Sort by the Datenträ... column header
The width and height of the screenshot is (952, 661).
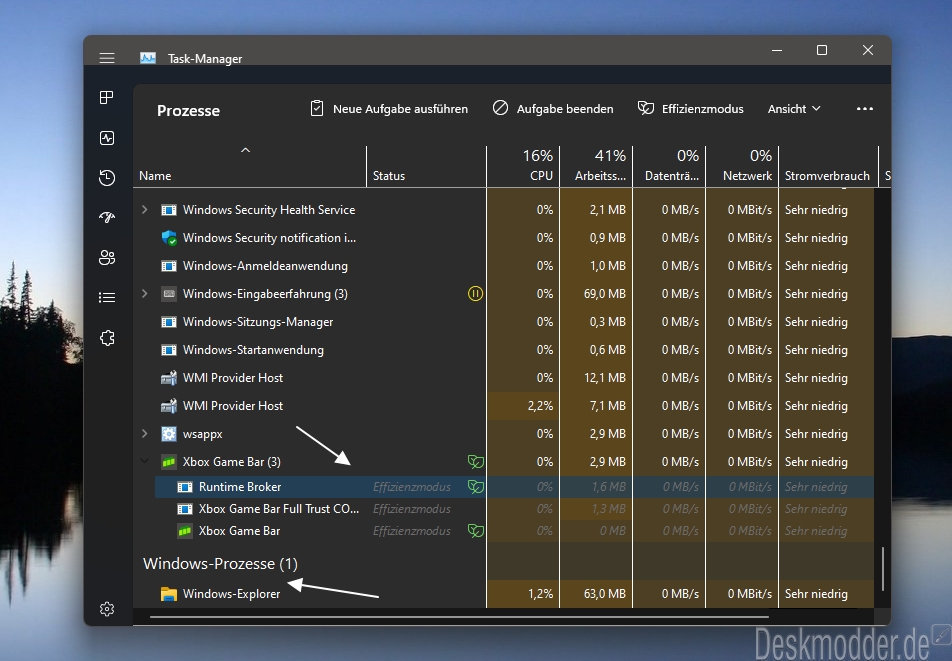[669, 166]
